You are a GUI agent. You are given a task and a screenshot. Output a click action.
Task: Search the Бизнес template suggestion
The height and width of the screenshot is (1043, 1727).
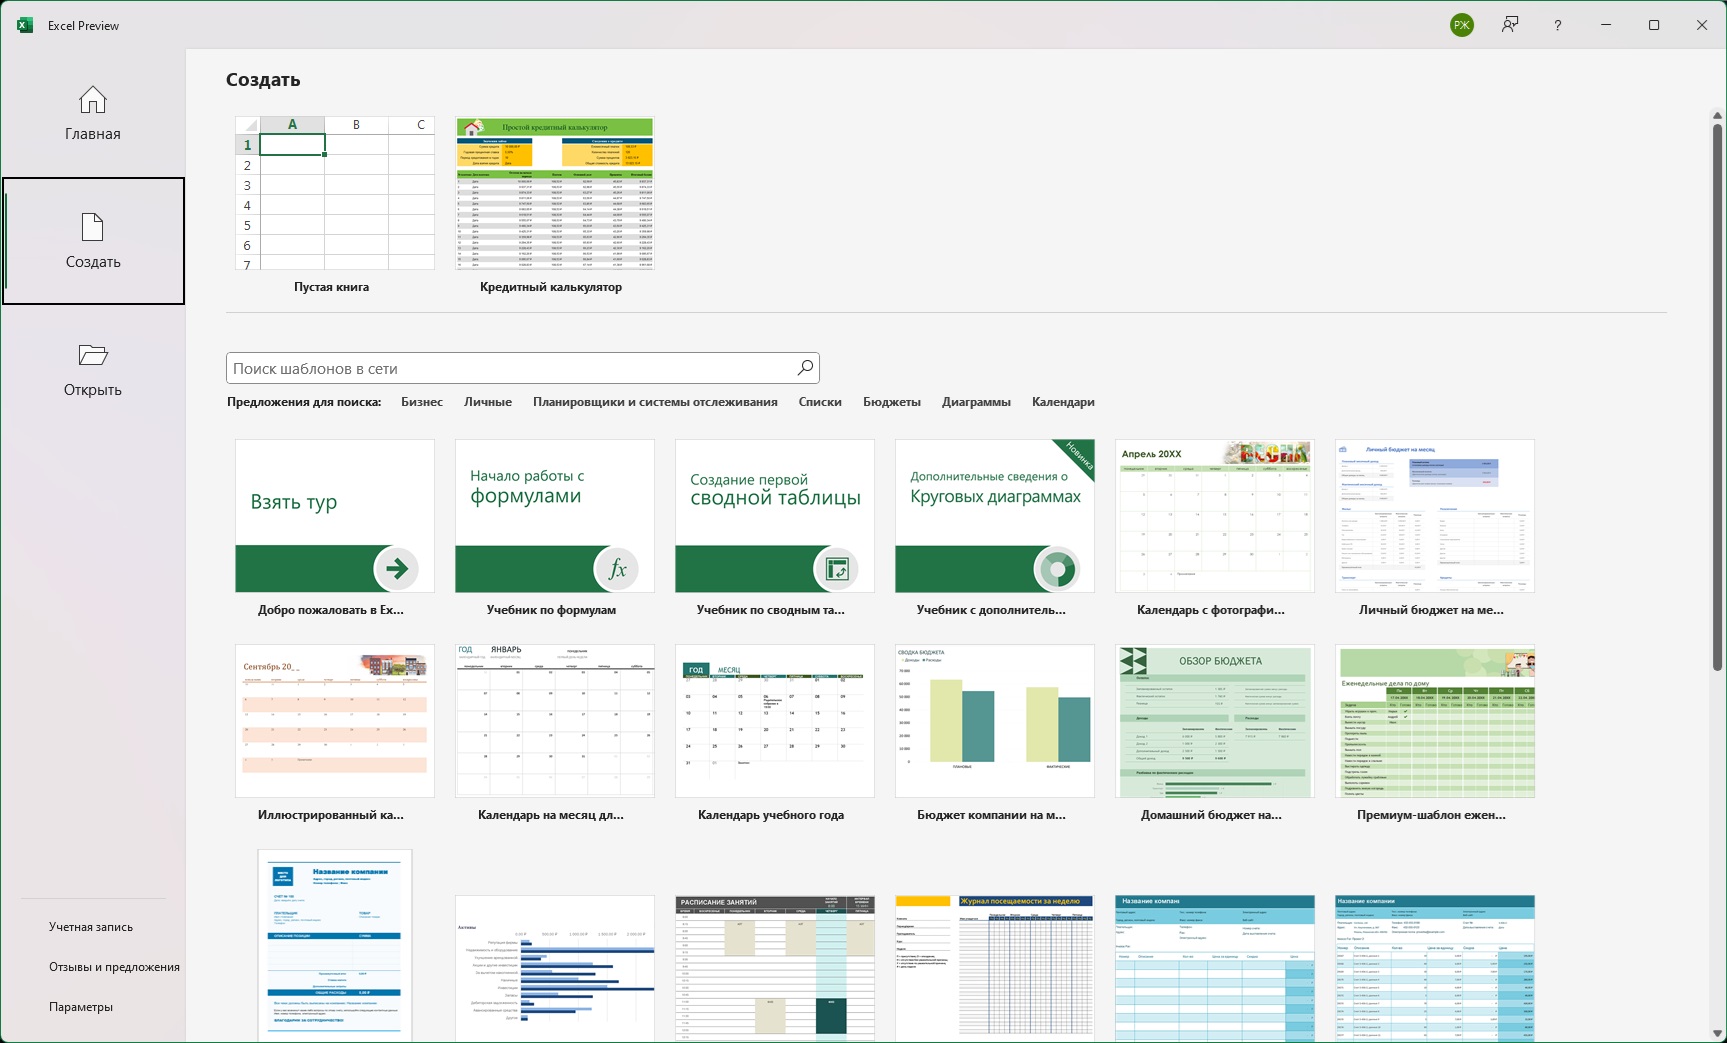click(422, 402)
